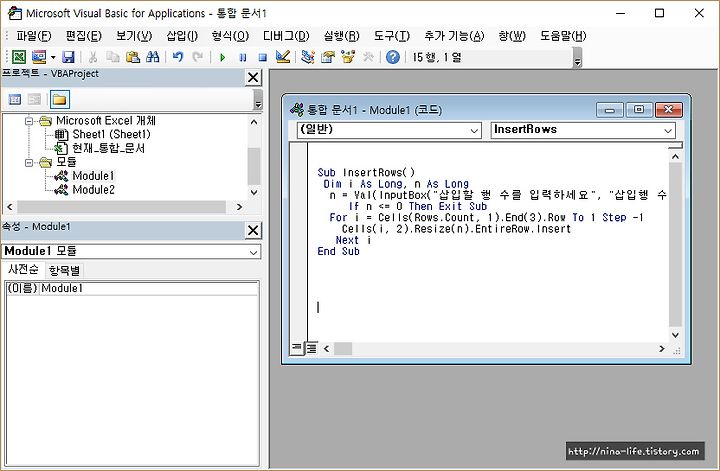The image size is (720, 471).
Task: Open project panel toolbar overflow arrow
Action: click(258, 100)
